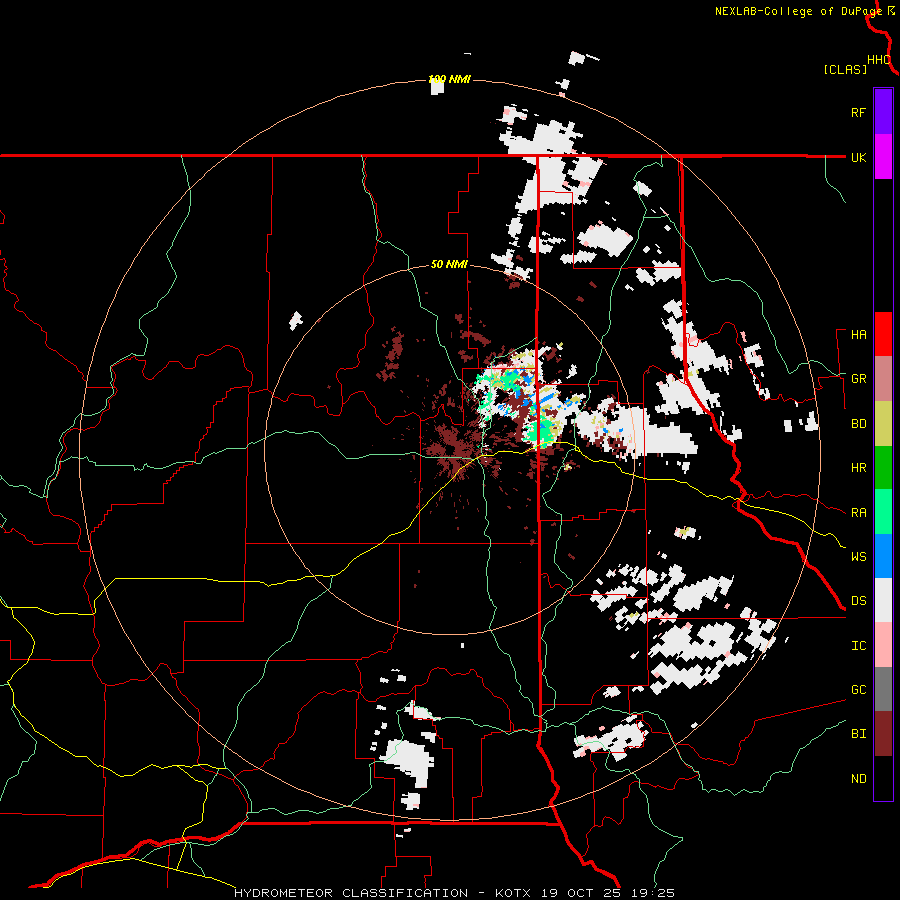Click the RA legend label
The image size is (900, 900).
click(858, 513)
